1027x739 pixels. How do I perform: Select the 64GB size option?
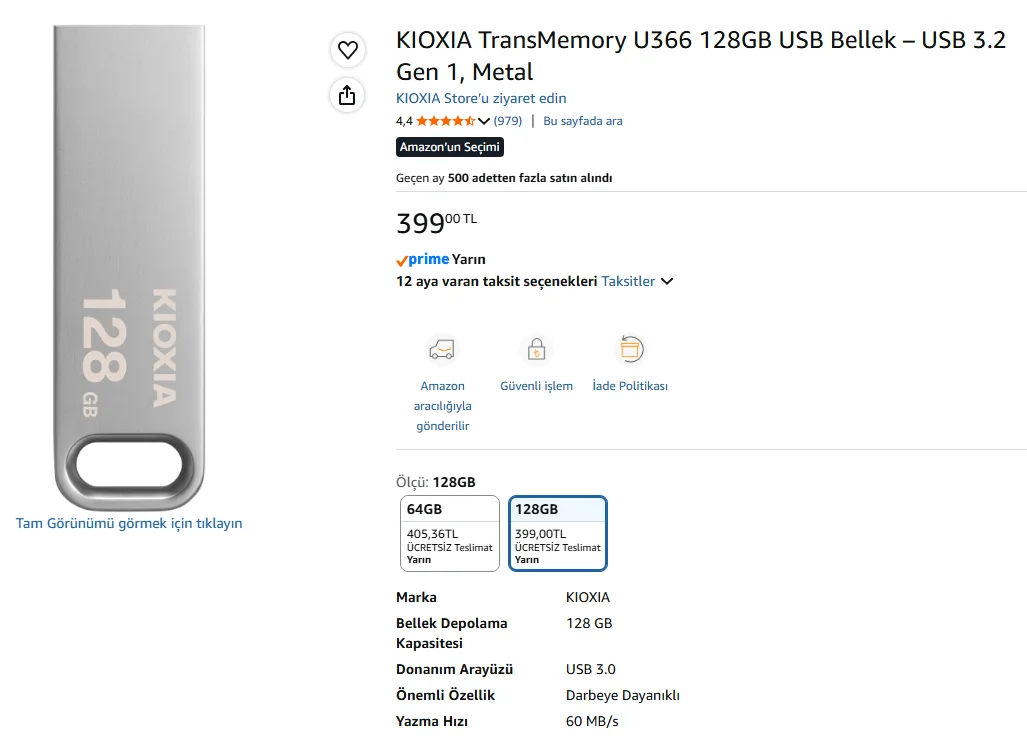(450, 533)
